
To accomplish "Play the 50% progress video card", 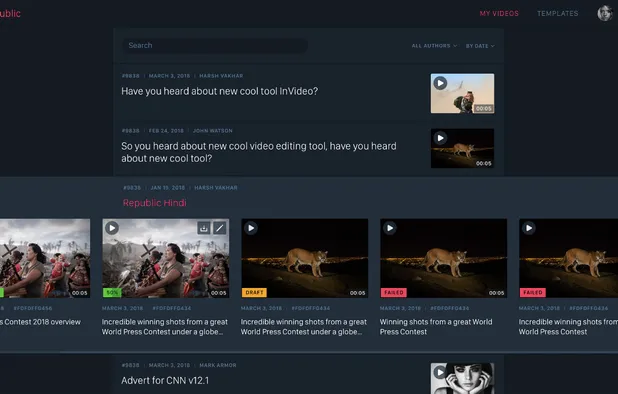I will click(112, 228).
